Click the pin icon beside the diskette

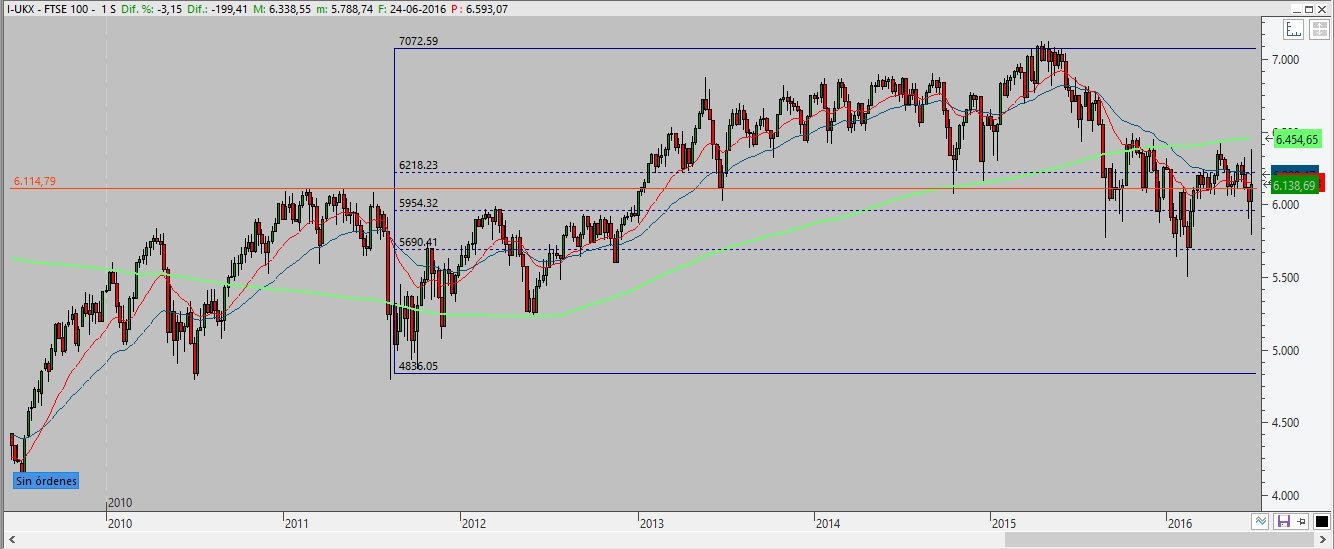(x=1301, y=521)
